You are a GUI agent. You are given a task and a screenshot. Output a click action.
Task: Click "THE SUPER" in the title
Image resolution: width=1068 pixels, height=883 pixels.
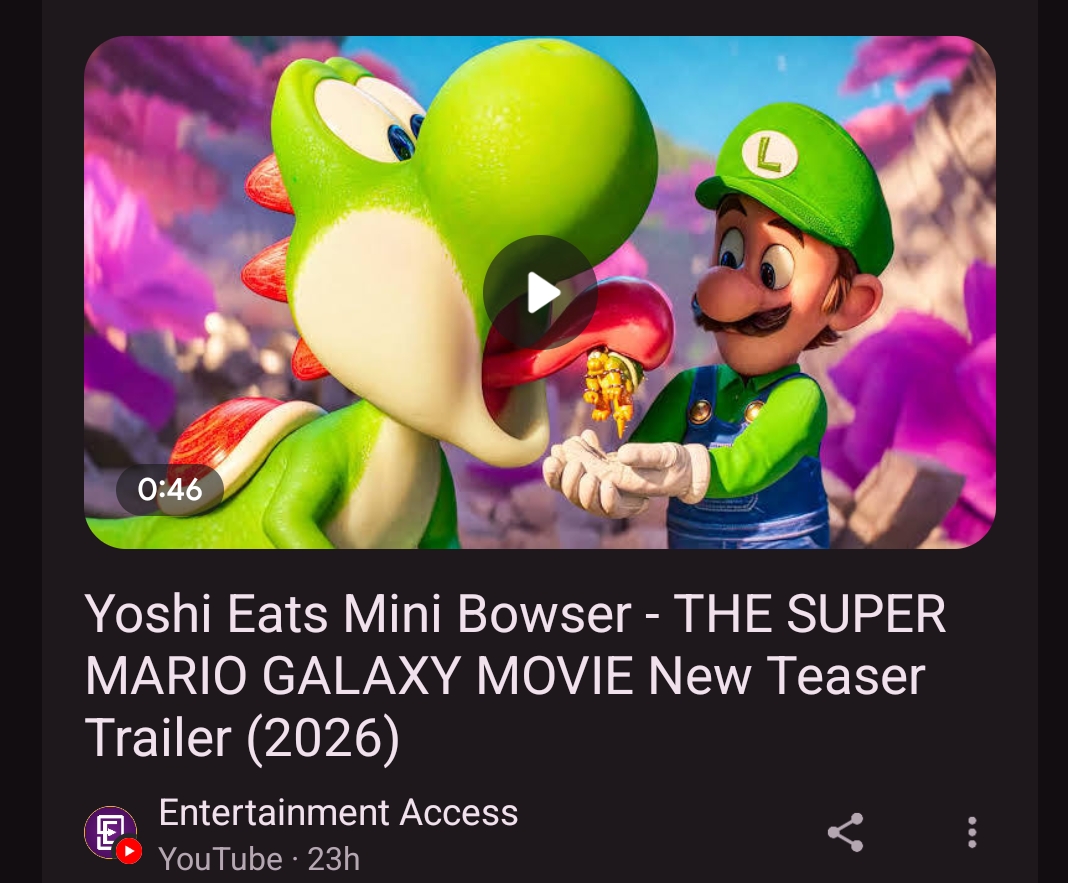809,613
